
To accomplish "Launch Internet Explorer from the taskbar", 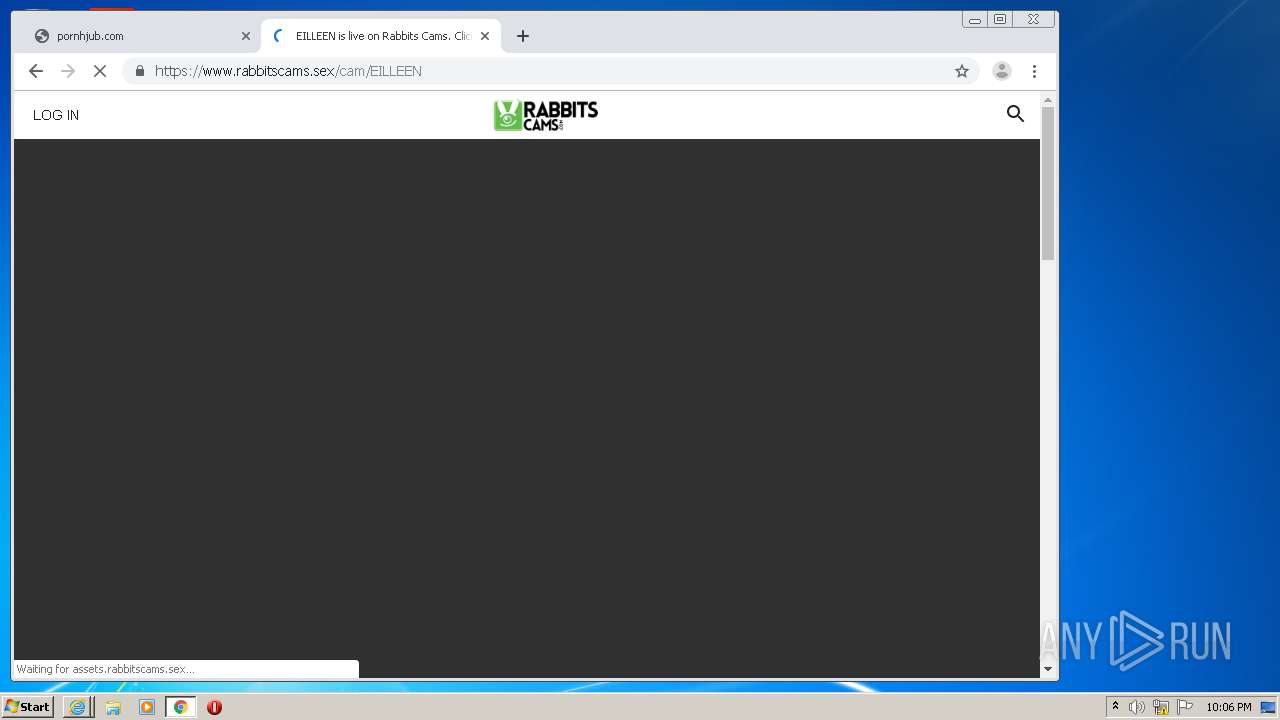I will click(x=77, y=707).
